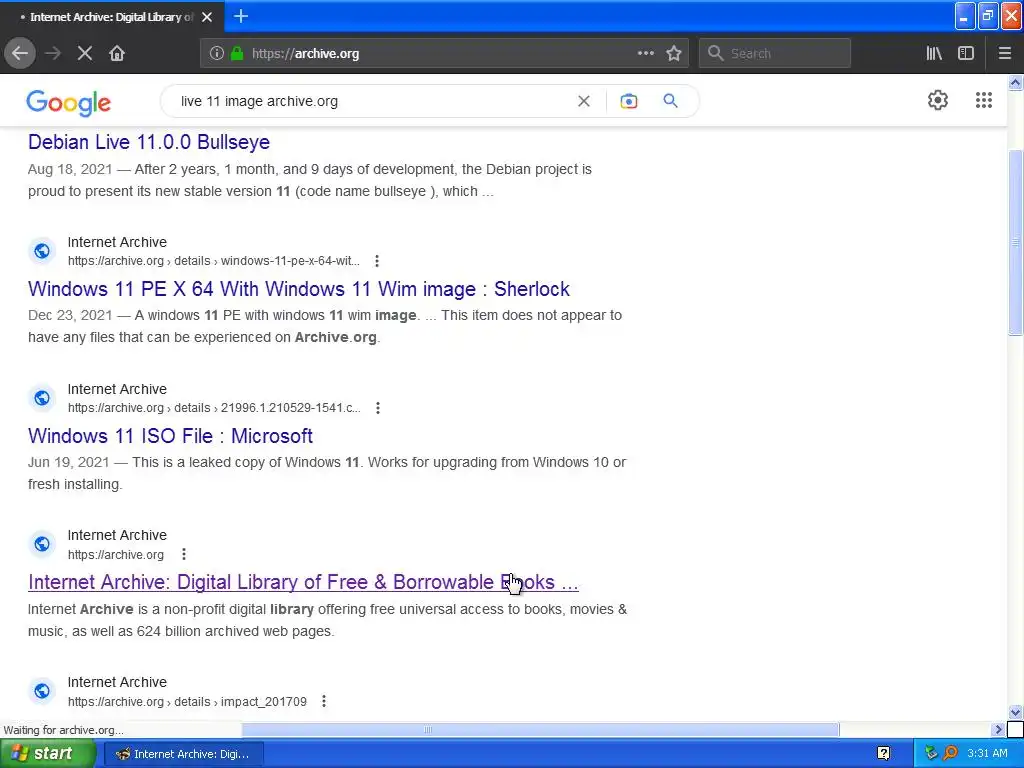Image resolution: width=1024 pixels, height=768 pixels.
Task: Go back with the browser back arrow
Action: coord(20,54)
